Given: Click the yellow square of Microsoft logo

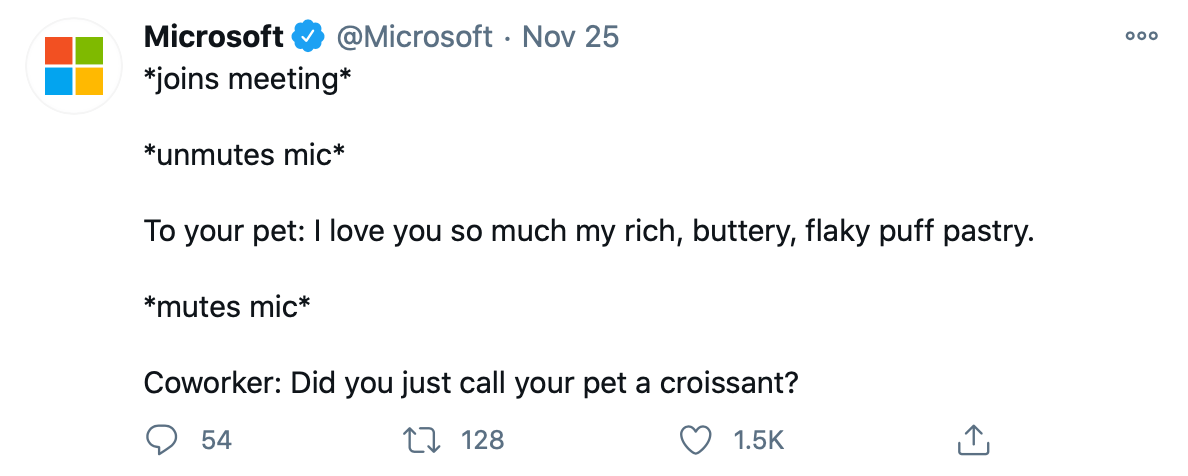Looking at the screenshot, I should point(90,81).
